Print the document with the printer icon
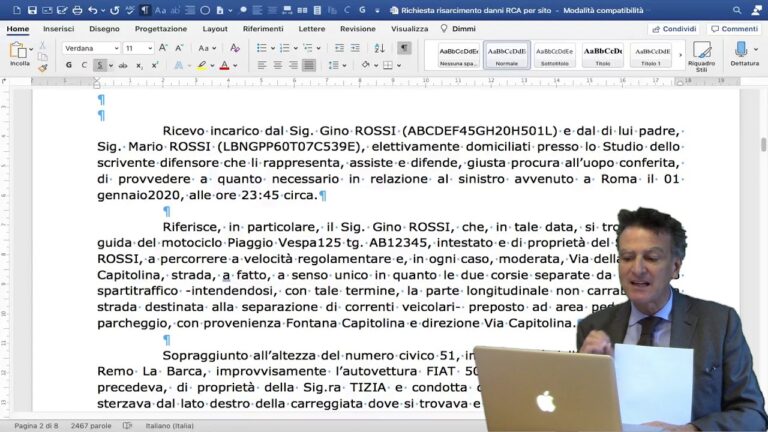 [77, 10]
